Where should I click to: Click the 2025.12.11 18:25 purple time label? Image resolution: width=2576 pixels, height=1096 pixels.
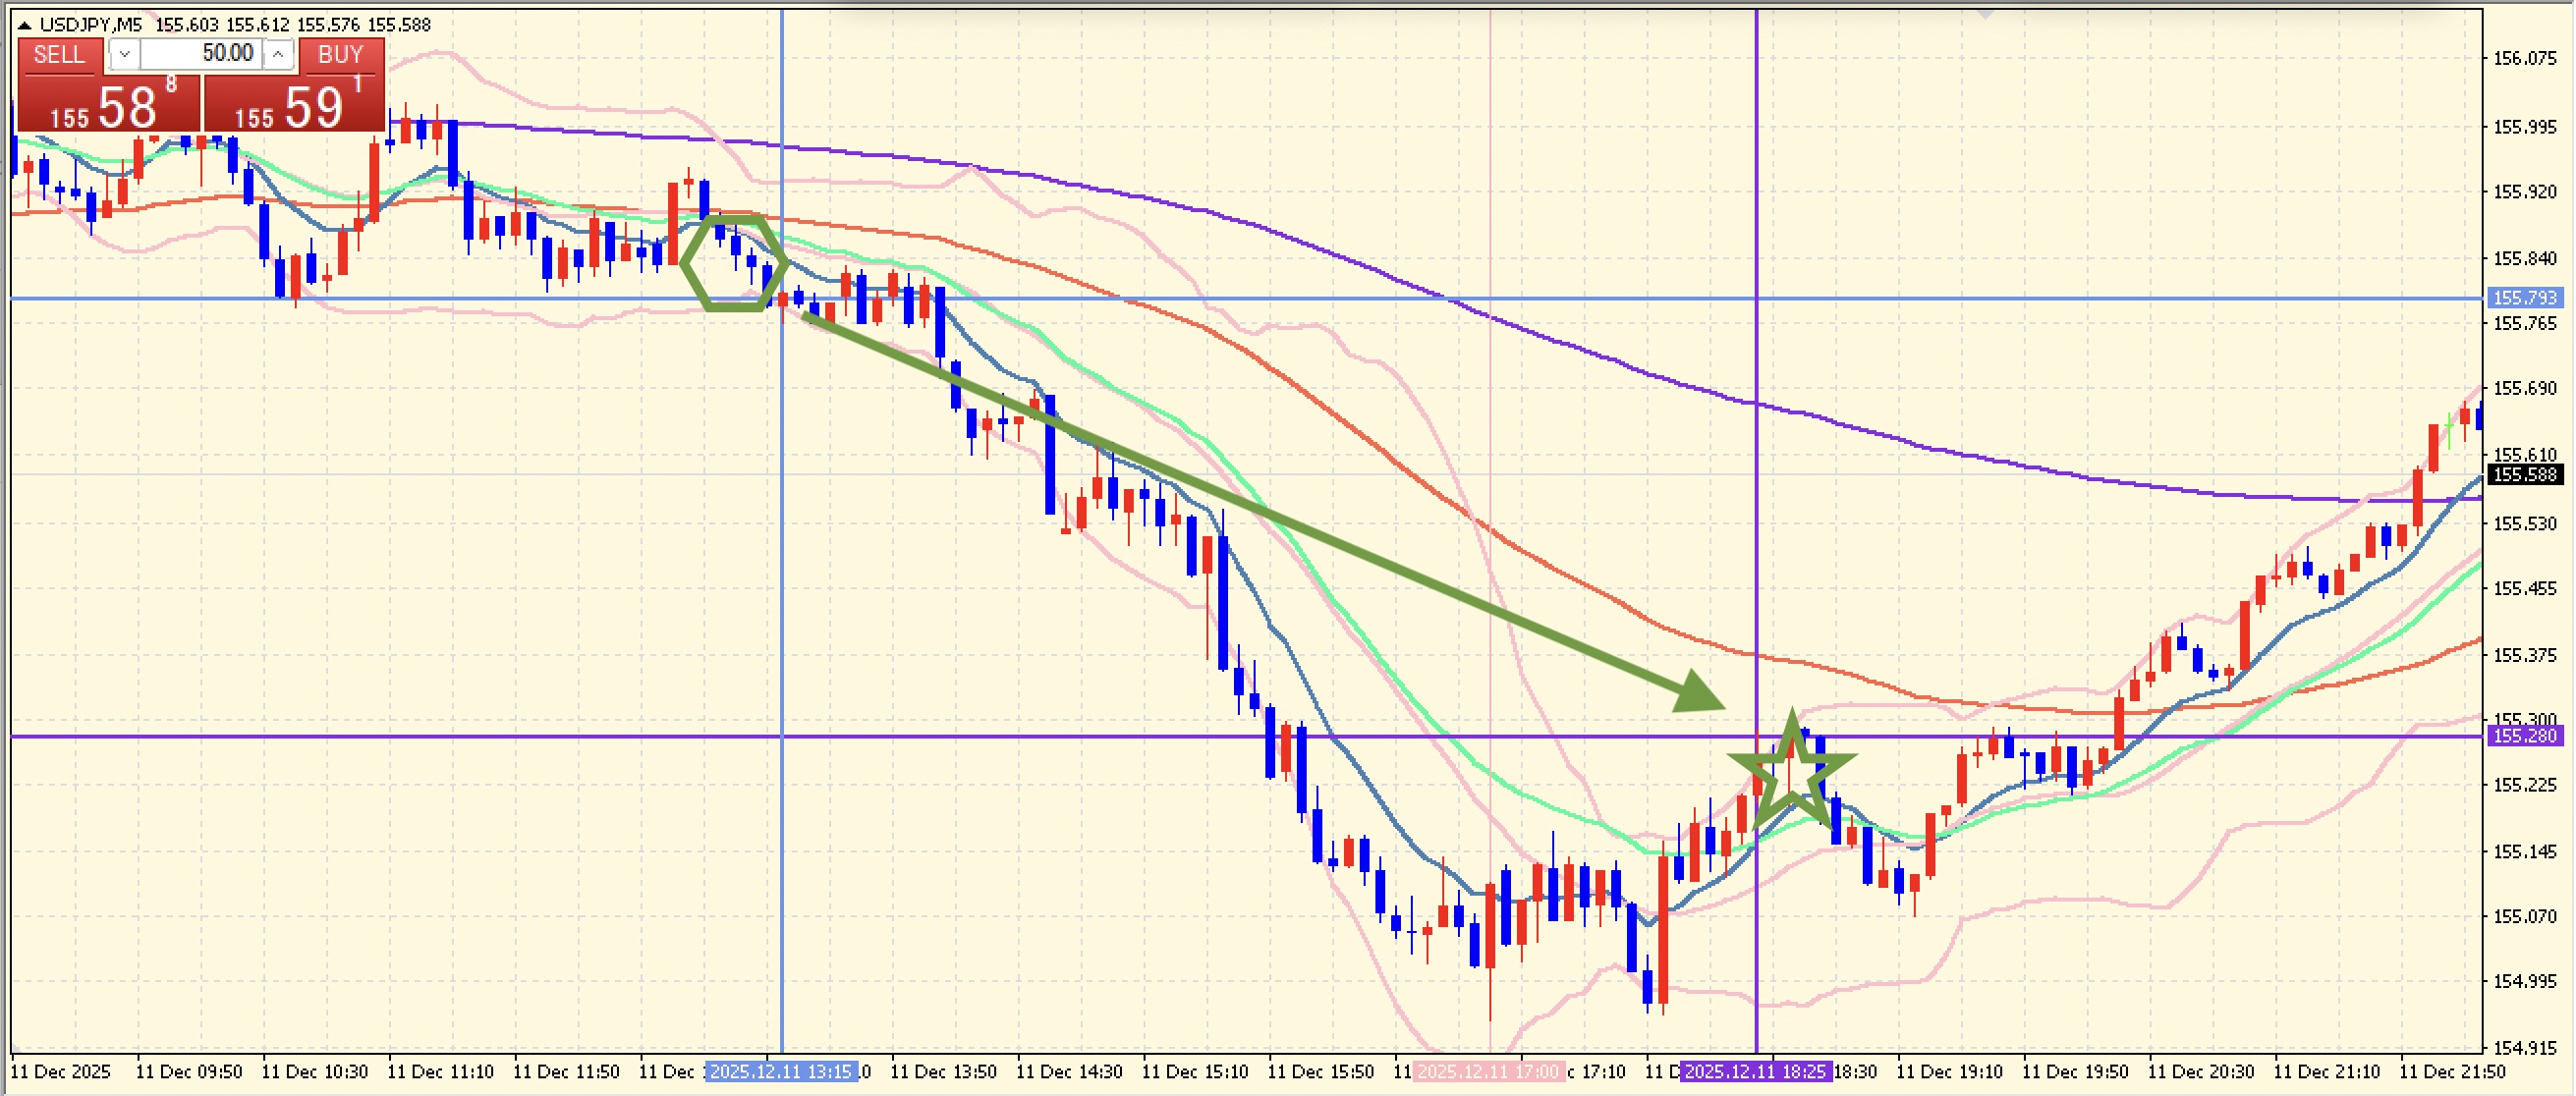pos(1756,1072)
